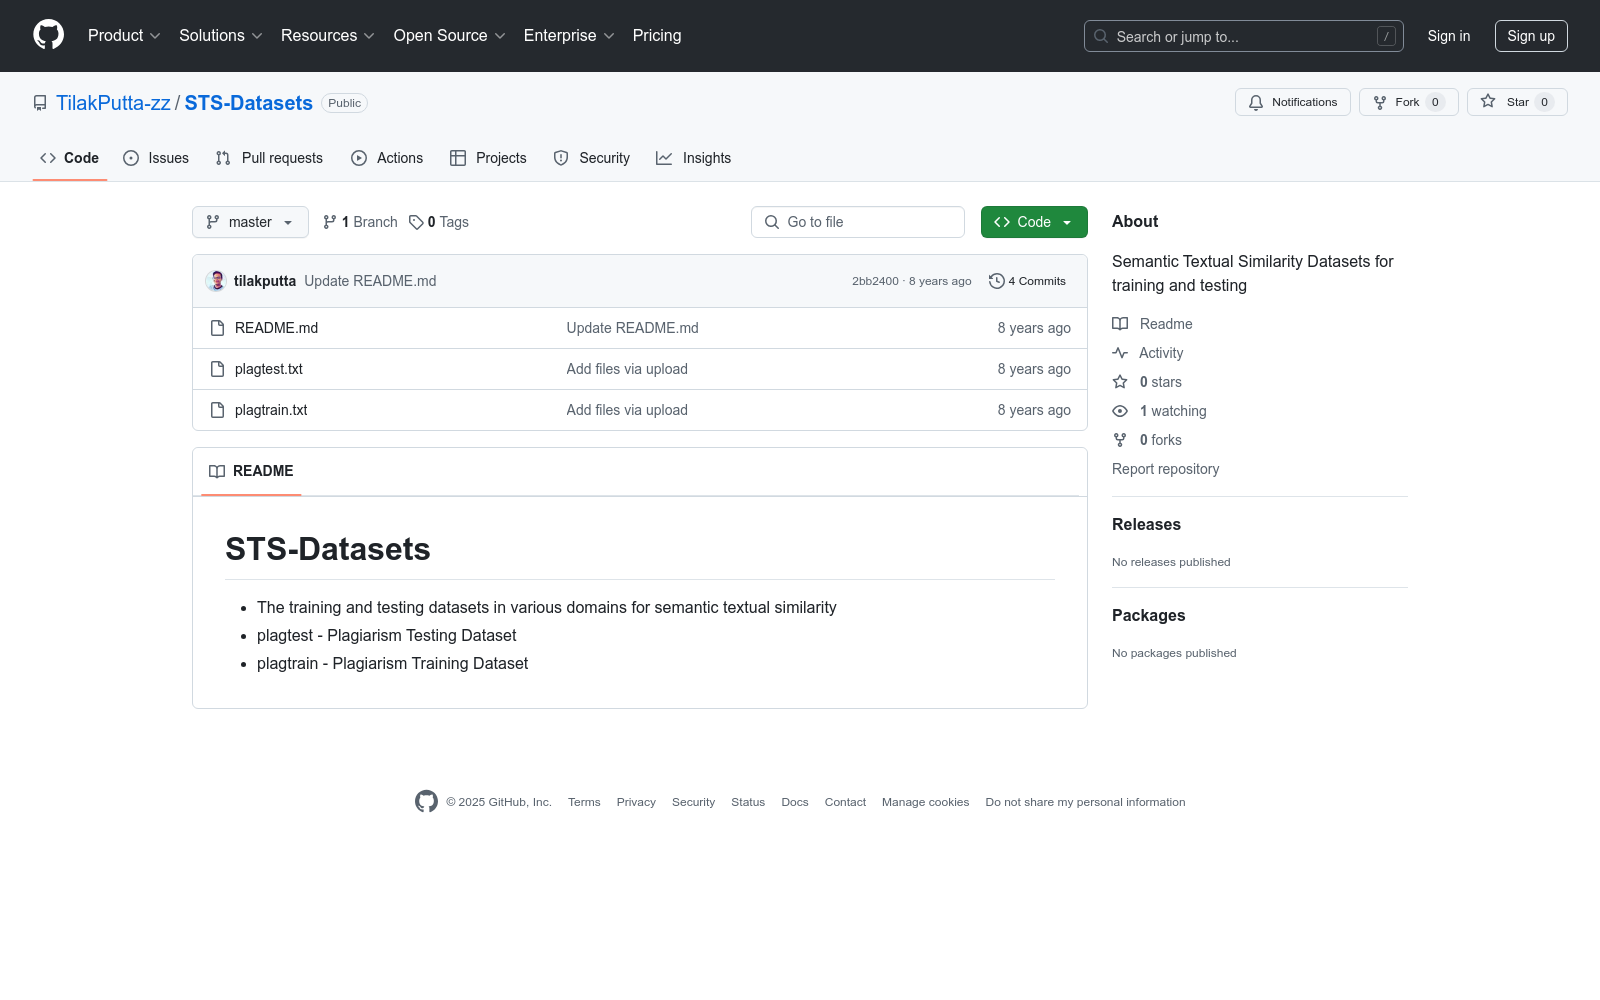Open the Terms footer link
The height and width of the screenshot is (1000, 1600).
pyautogui.click(x=584, y=802)
